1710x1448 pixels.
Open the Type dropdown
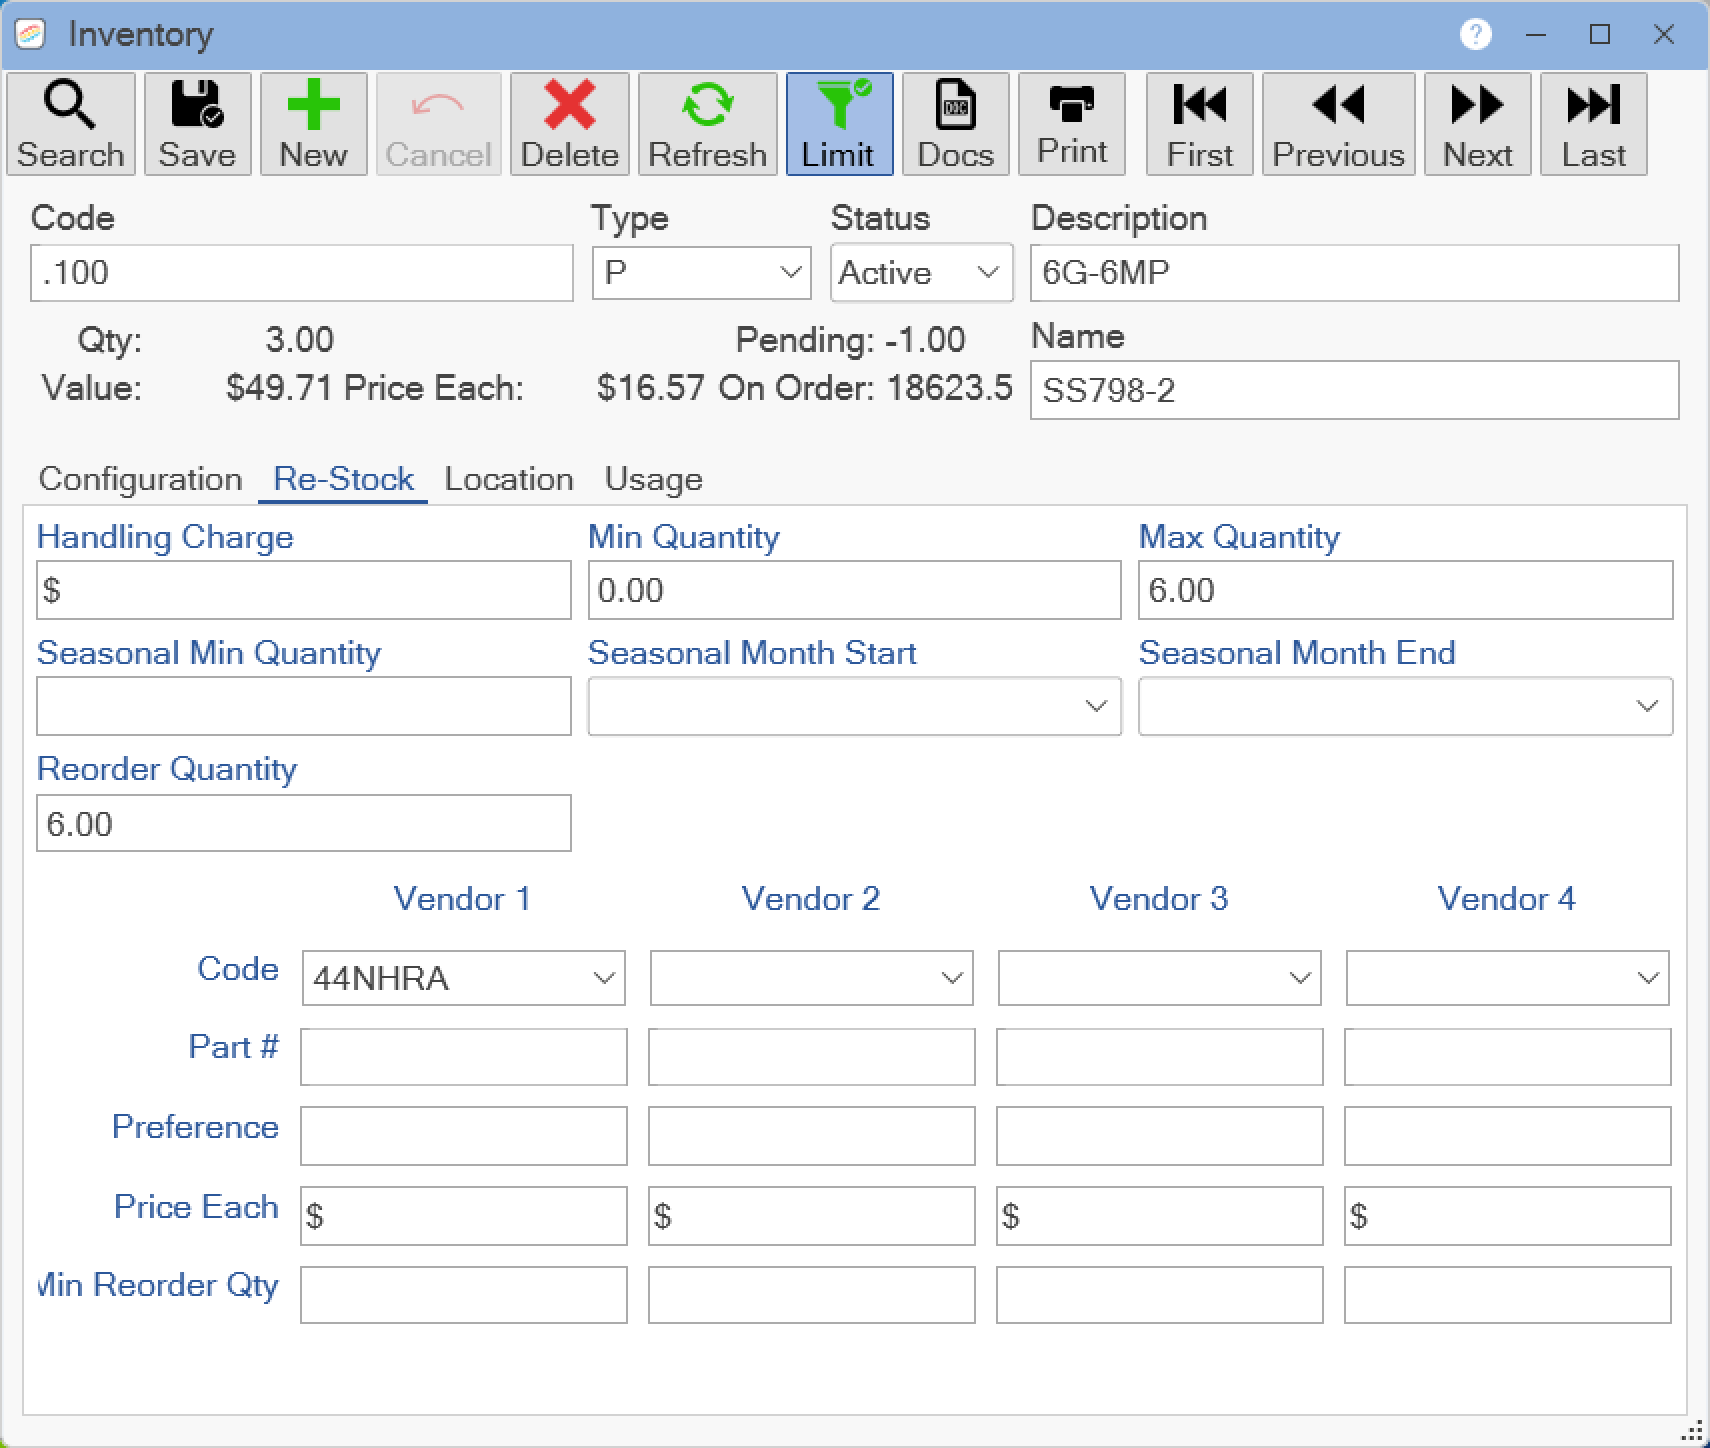pyautogui.click(x=701, y=272)
